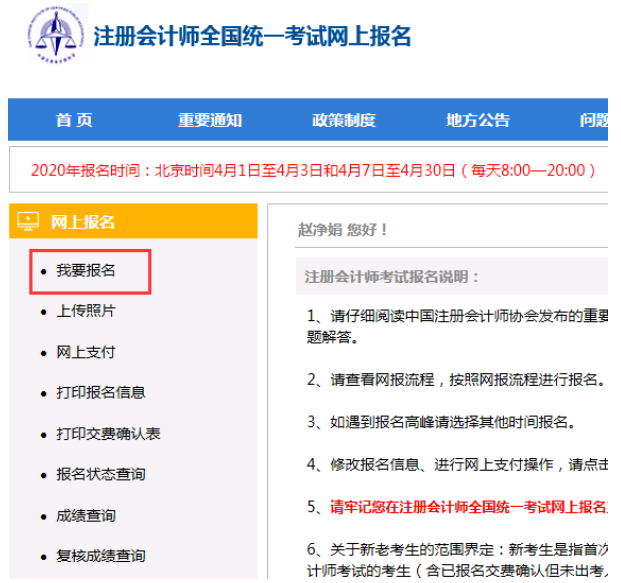Click the site title 注册会计师全国统一考试网上报名
621x583 pixels.
(x=252, y=37)
